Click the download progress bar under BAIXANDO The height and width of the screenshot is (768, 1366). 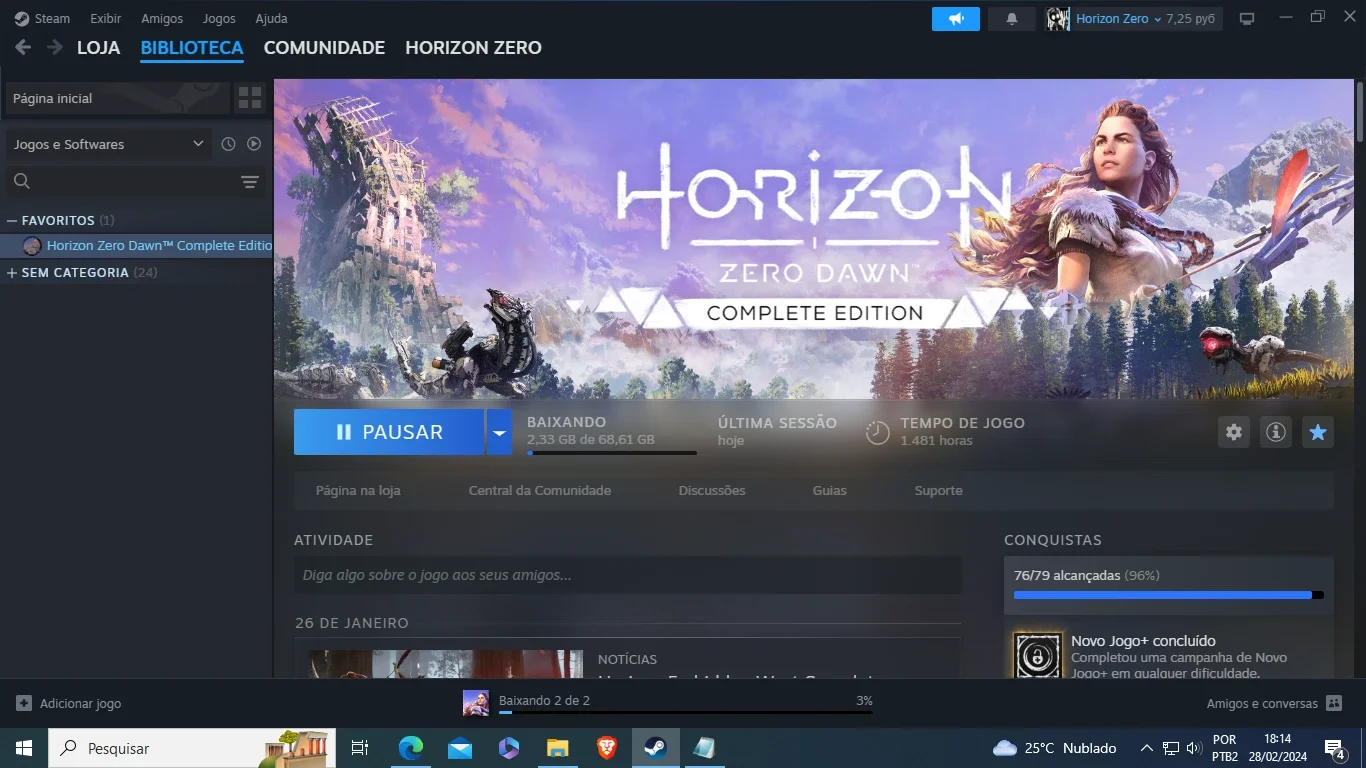point(612,453)
